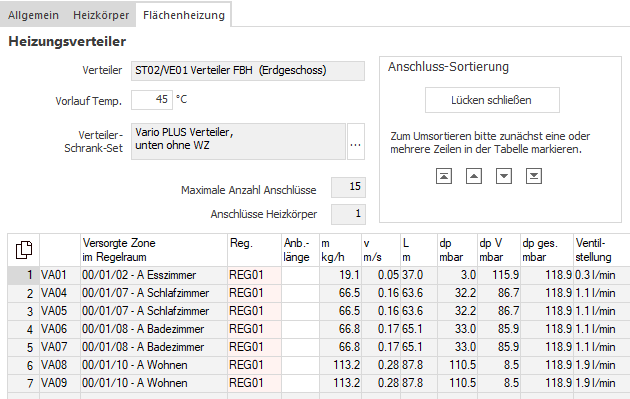630x399 pixels.
Task: Click the REG01 cell in the Esszimmer row
Action: pos(254,275)
